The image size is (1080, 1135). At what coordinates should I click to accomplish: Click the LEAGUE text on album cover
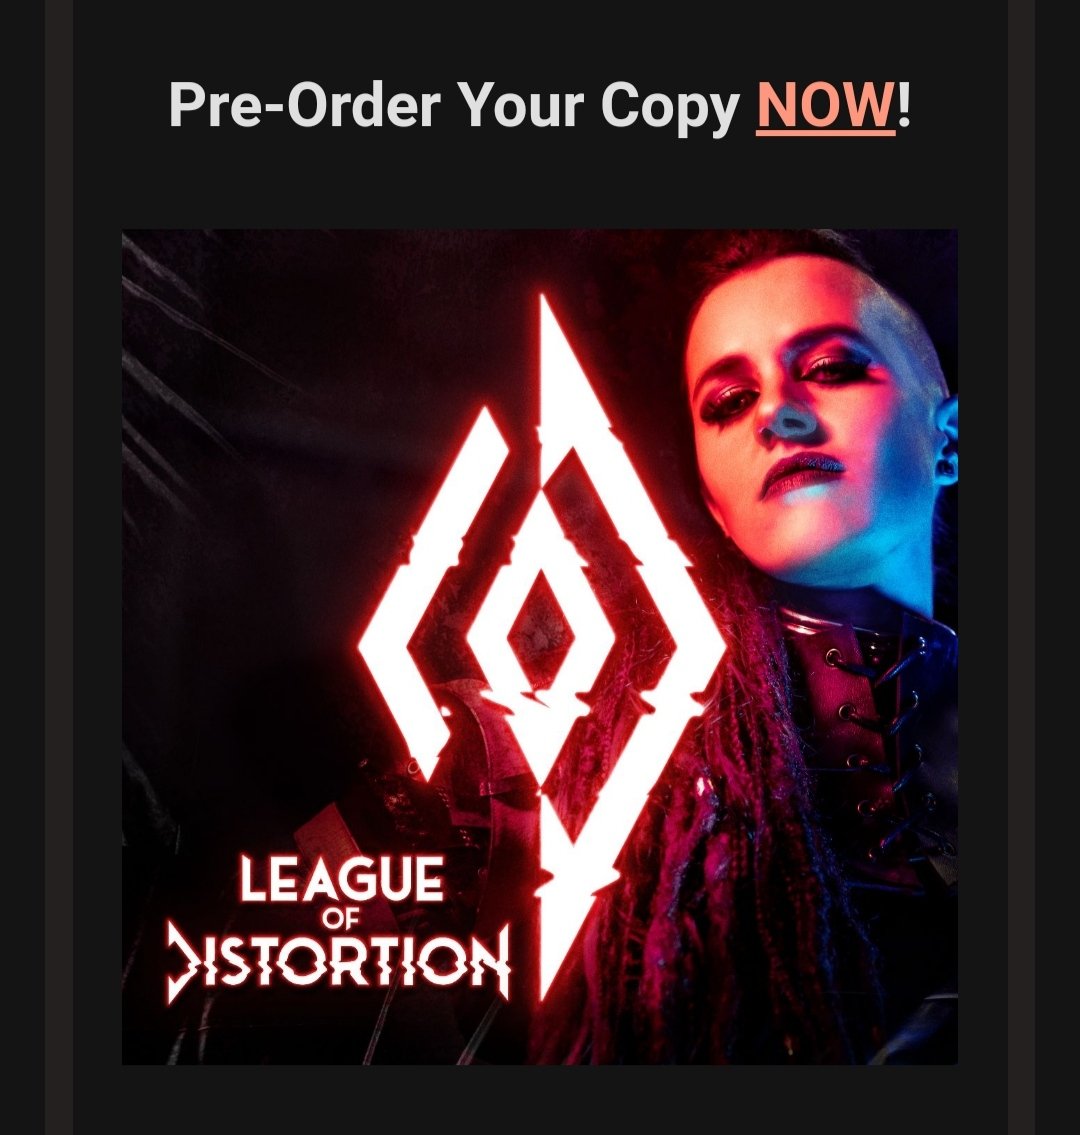click(x=341, y=879)
